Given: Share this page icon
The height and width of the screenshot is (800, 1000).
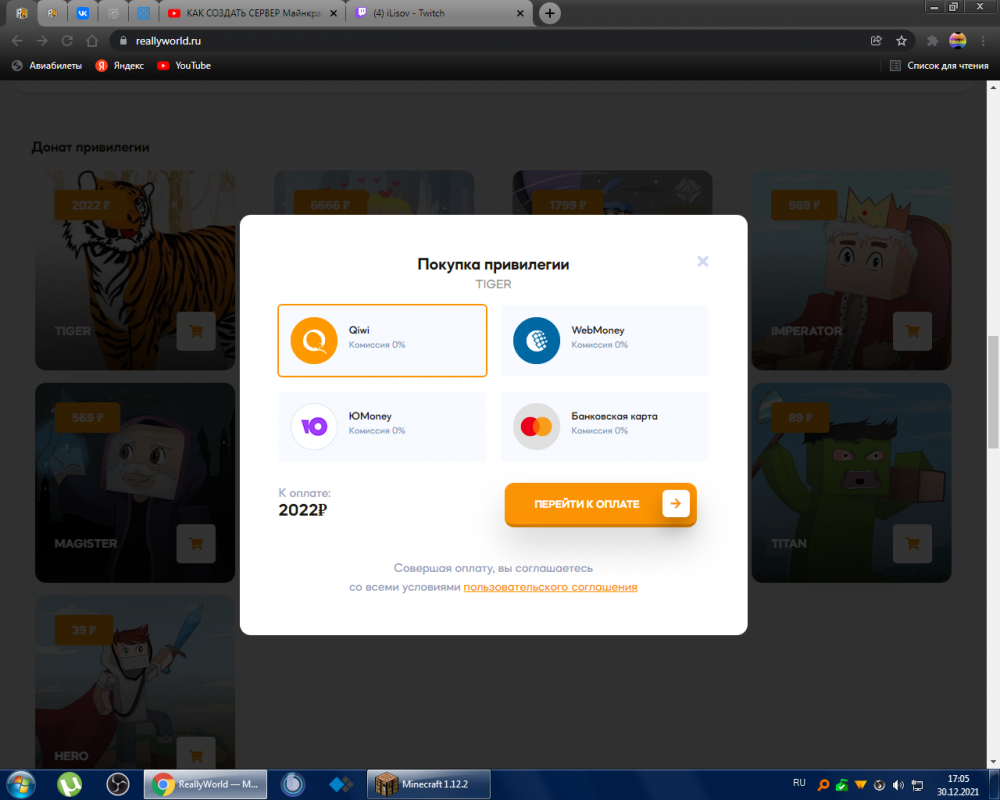Looking at the screenshot, I should (876, 41).
